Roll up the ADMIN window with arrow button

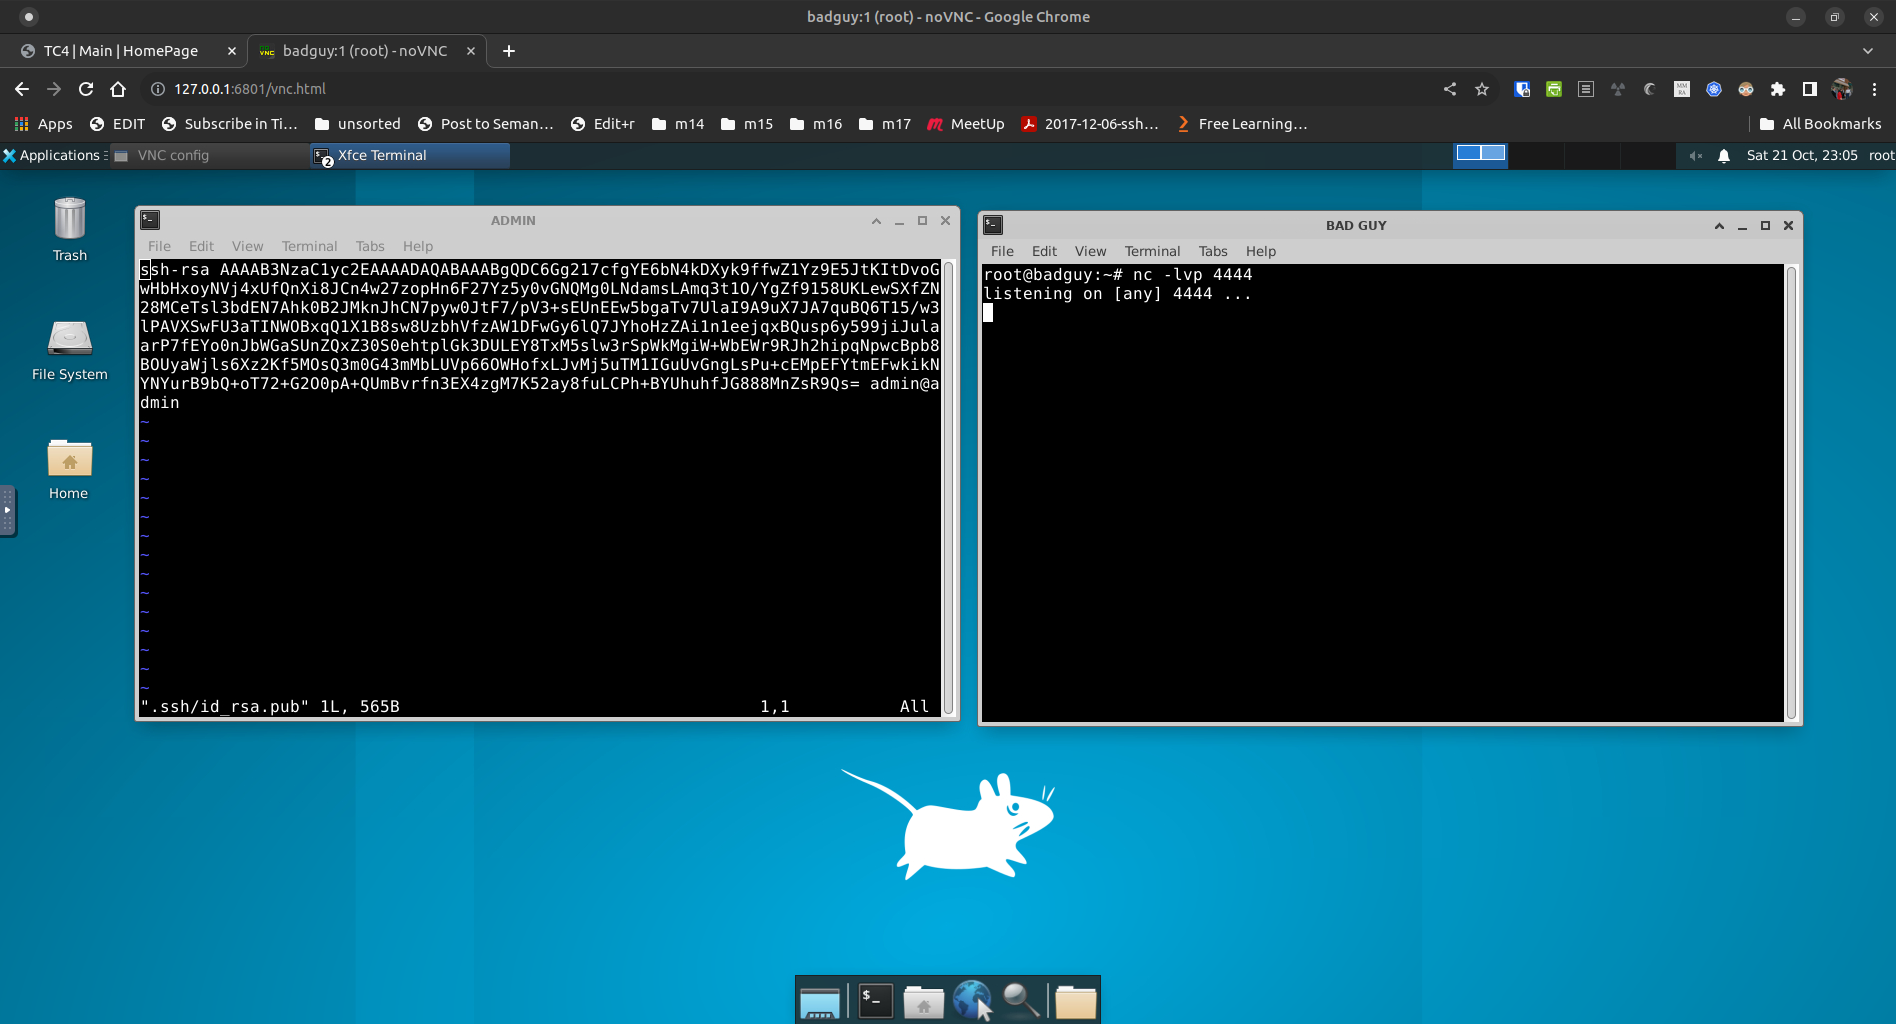point(876,221)
